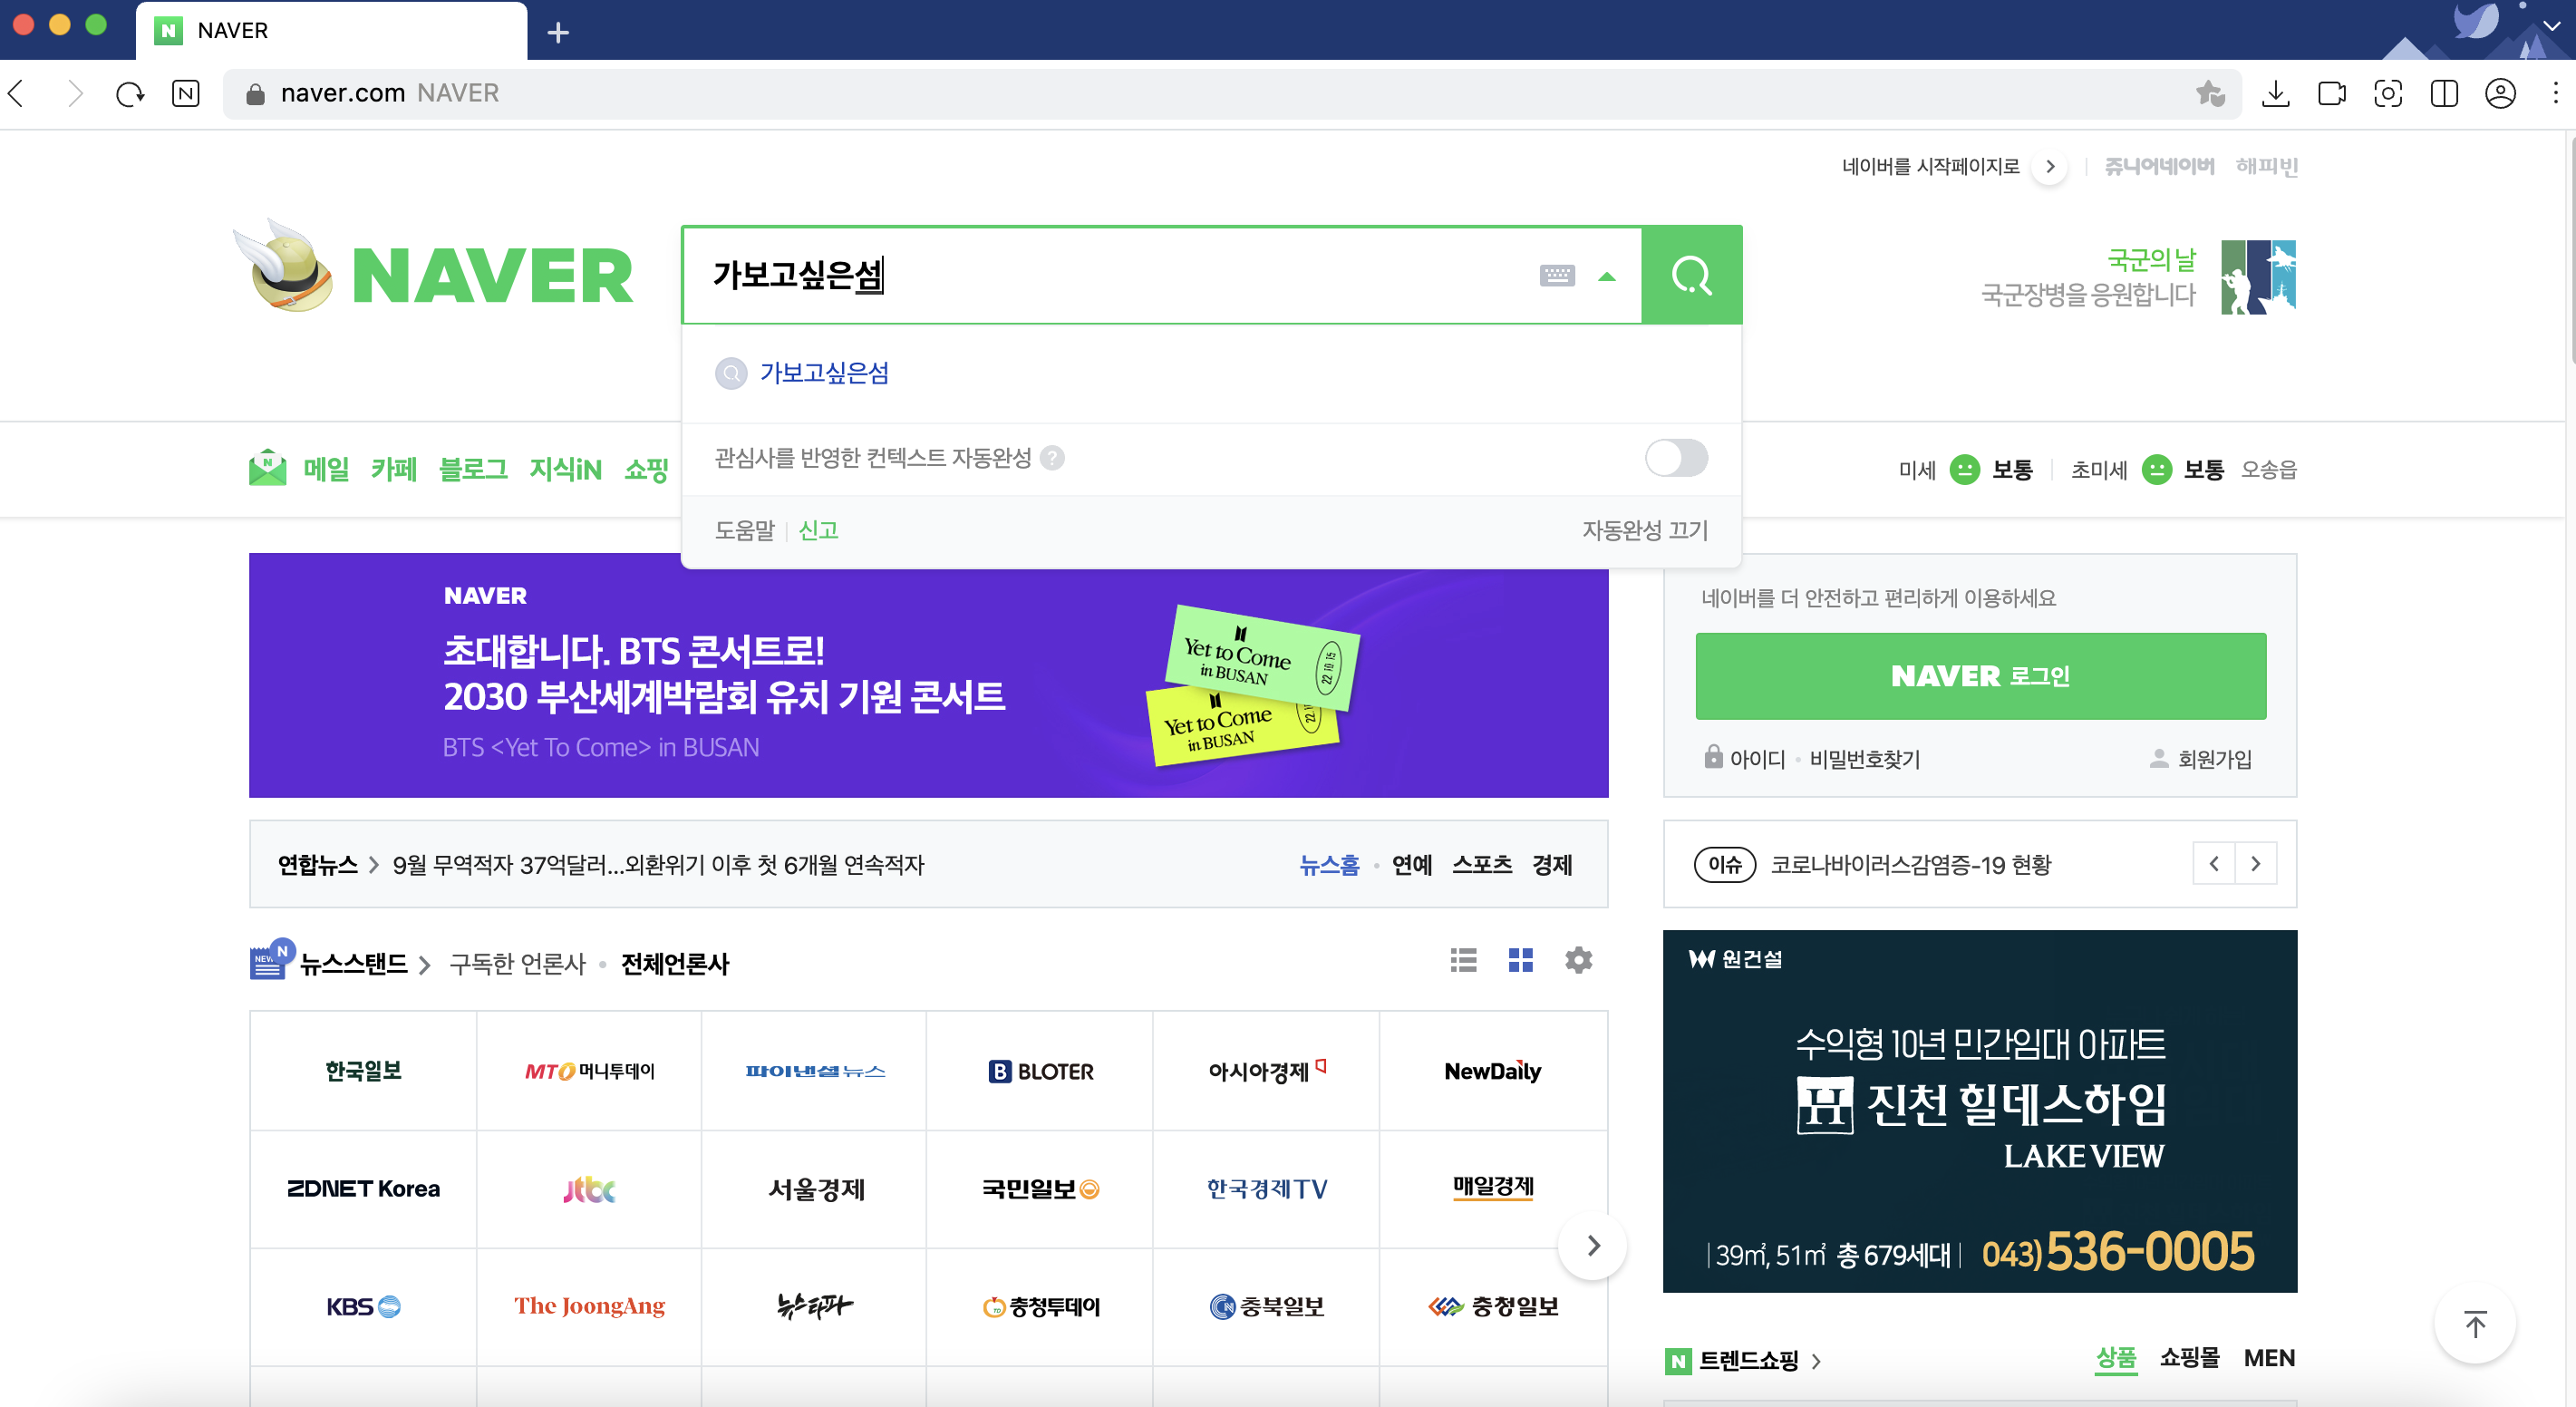Reload the page with refresh icon
The height and width of the screenshot is (1407, 2576).
point(130,93)
